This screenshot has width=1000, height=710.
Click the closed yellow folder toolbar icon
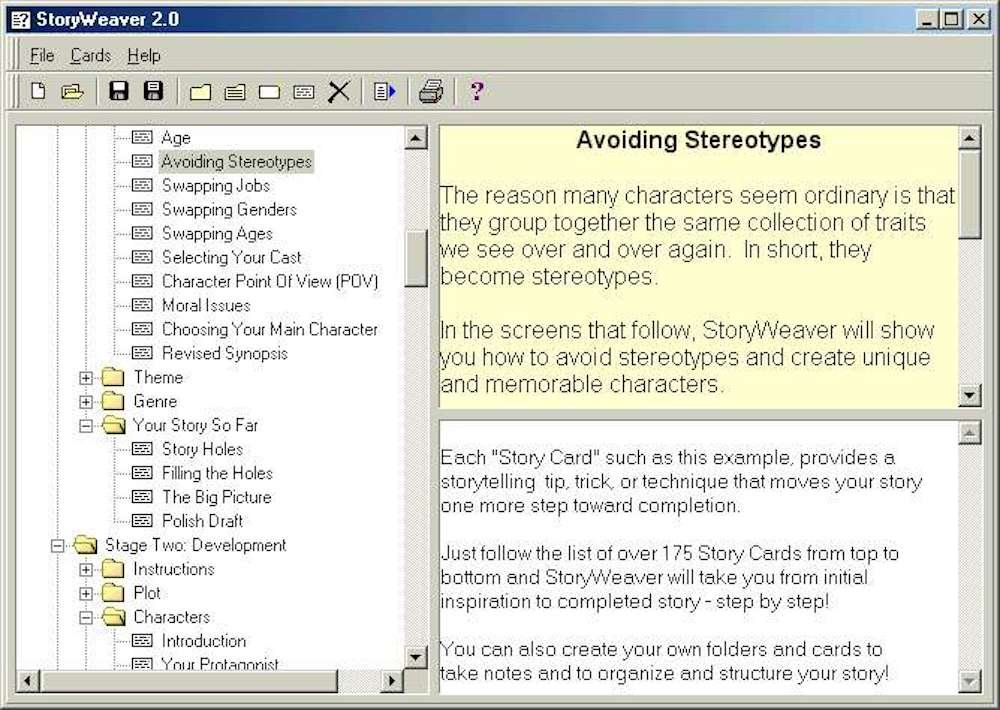click(201, 92)
